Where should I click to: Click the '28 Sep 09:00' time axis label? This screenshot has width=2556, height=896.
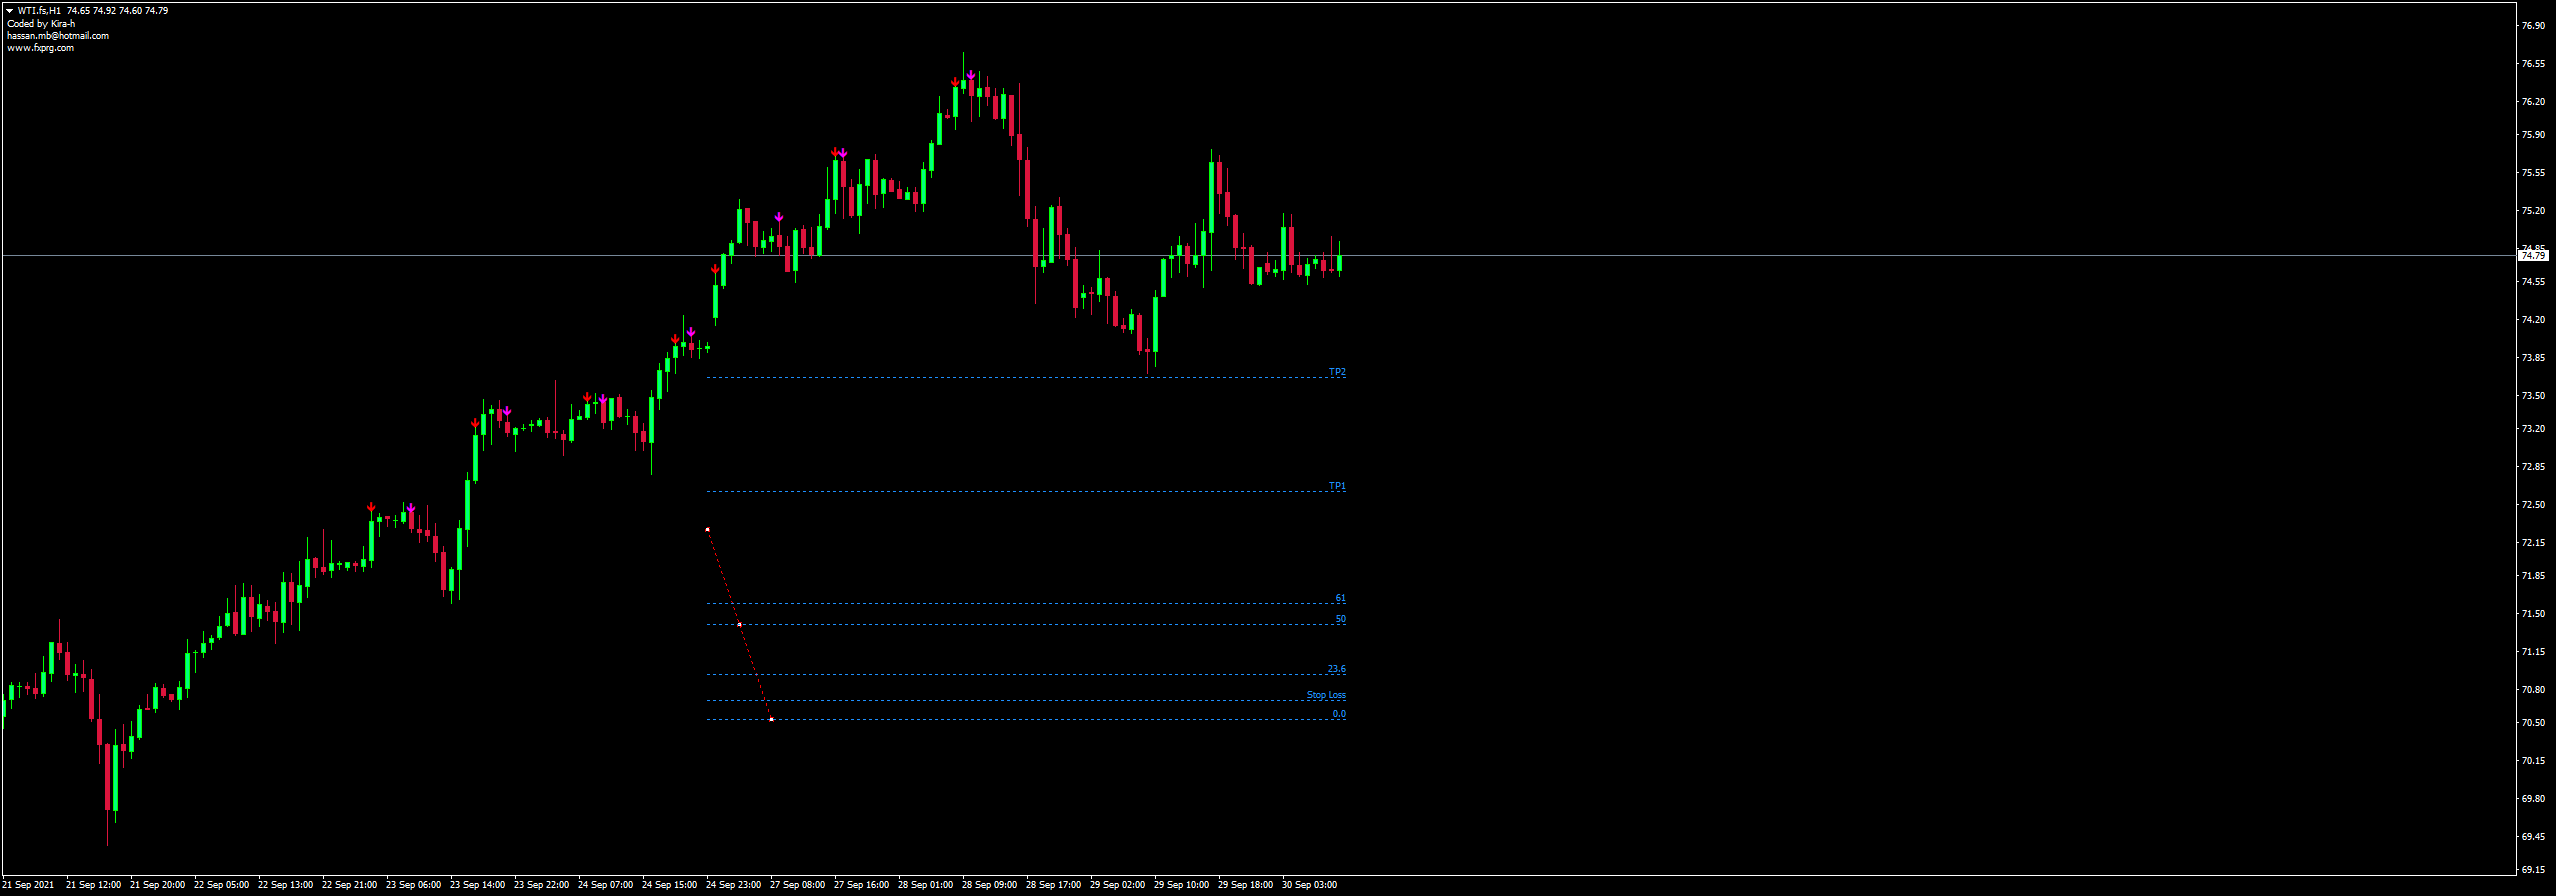coord(989,885)
